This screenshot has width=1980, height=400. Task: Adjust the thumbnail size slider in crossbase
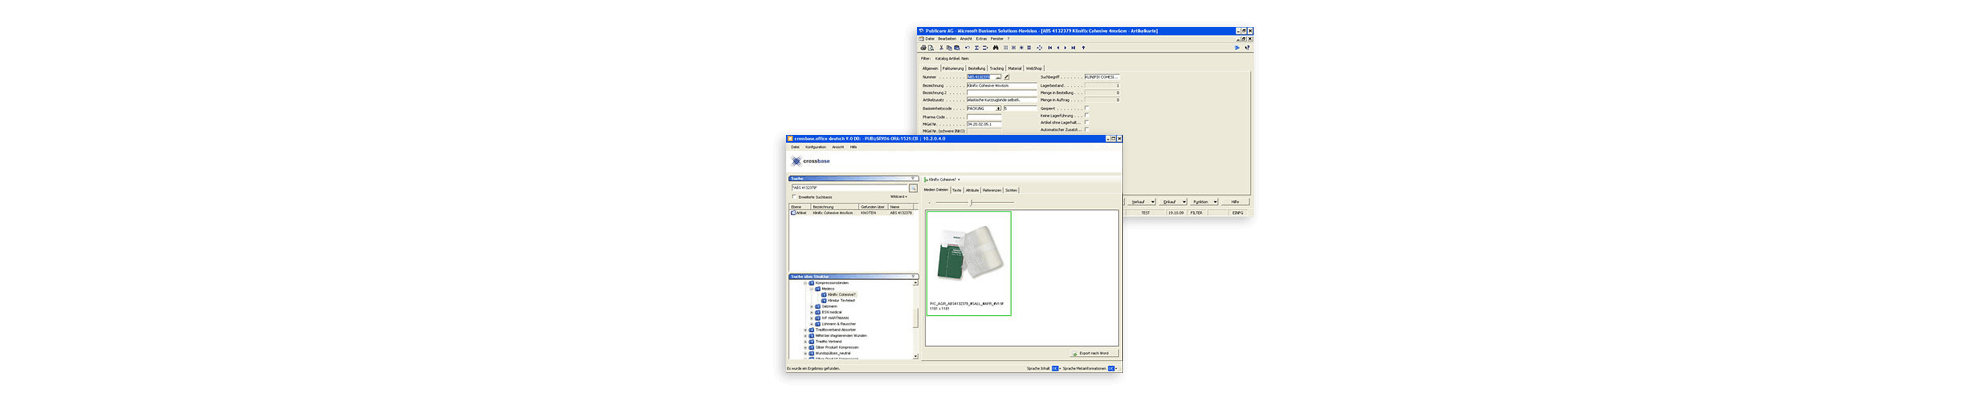(971, 203)
